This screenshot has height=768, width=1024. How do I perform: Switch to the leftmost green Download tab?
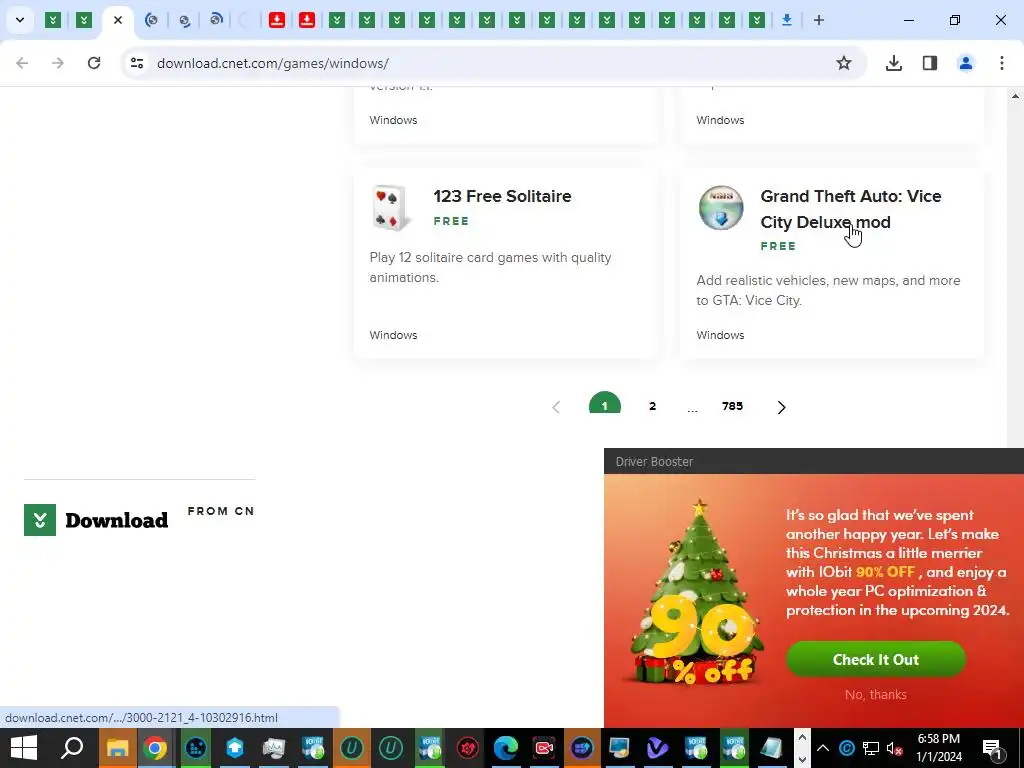click(53, 20)
